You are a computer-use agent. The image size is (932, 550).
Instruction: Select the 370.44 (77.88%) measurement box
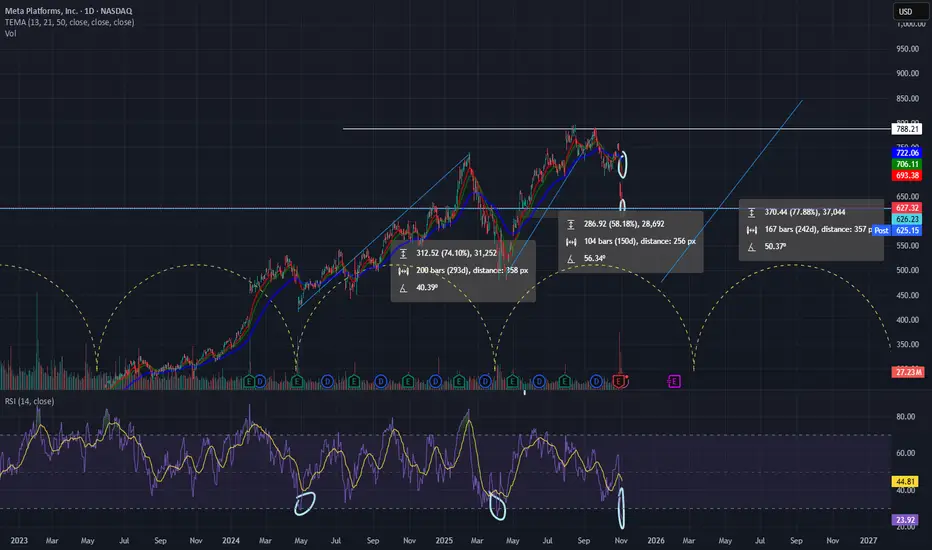coord(811,230)
